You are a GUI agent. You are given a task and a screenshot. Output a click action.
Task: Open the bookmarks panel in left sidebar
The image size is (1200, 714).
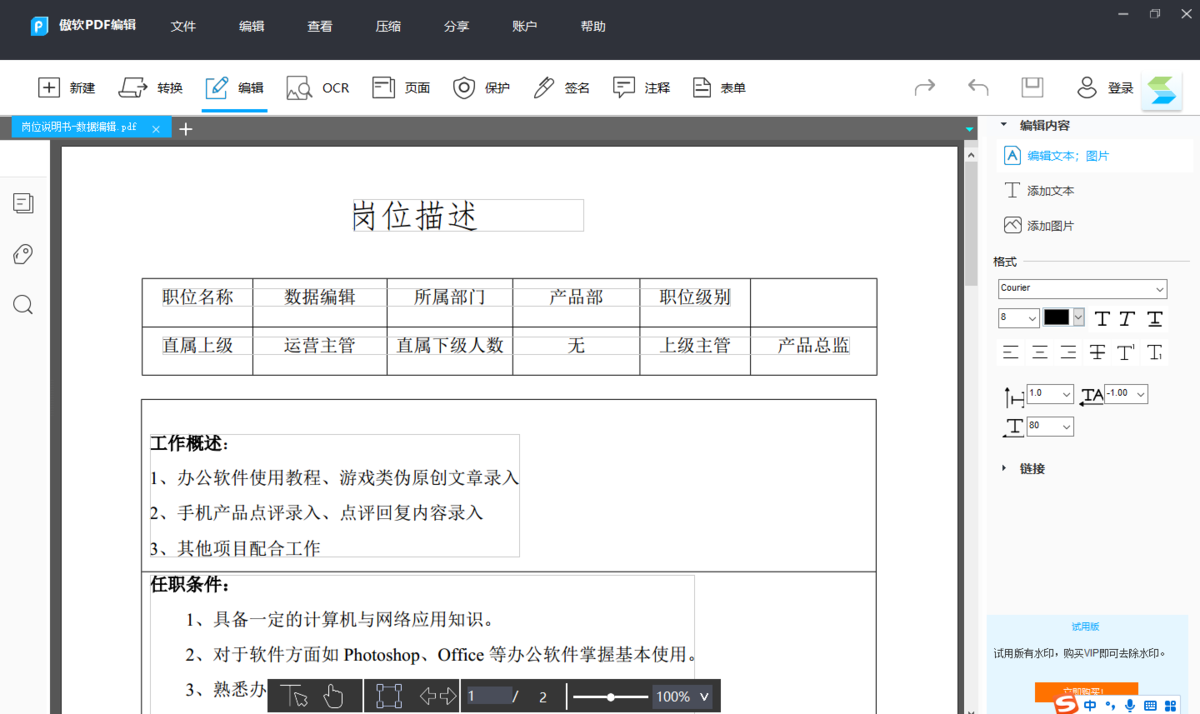coord(22,253)
